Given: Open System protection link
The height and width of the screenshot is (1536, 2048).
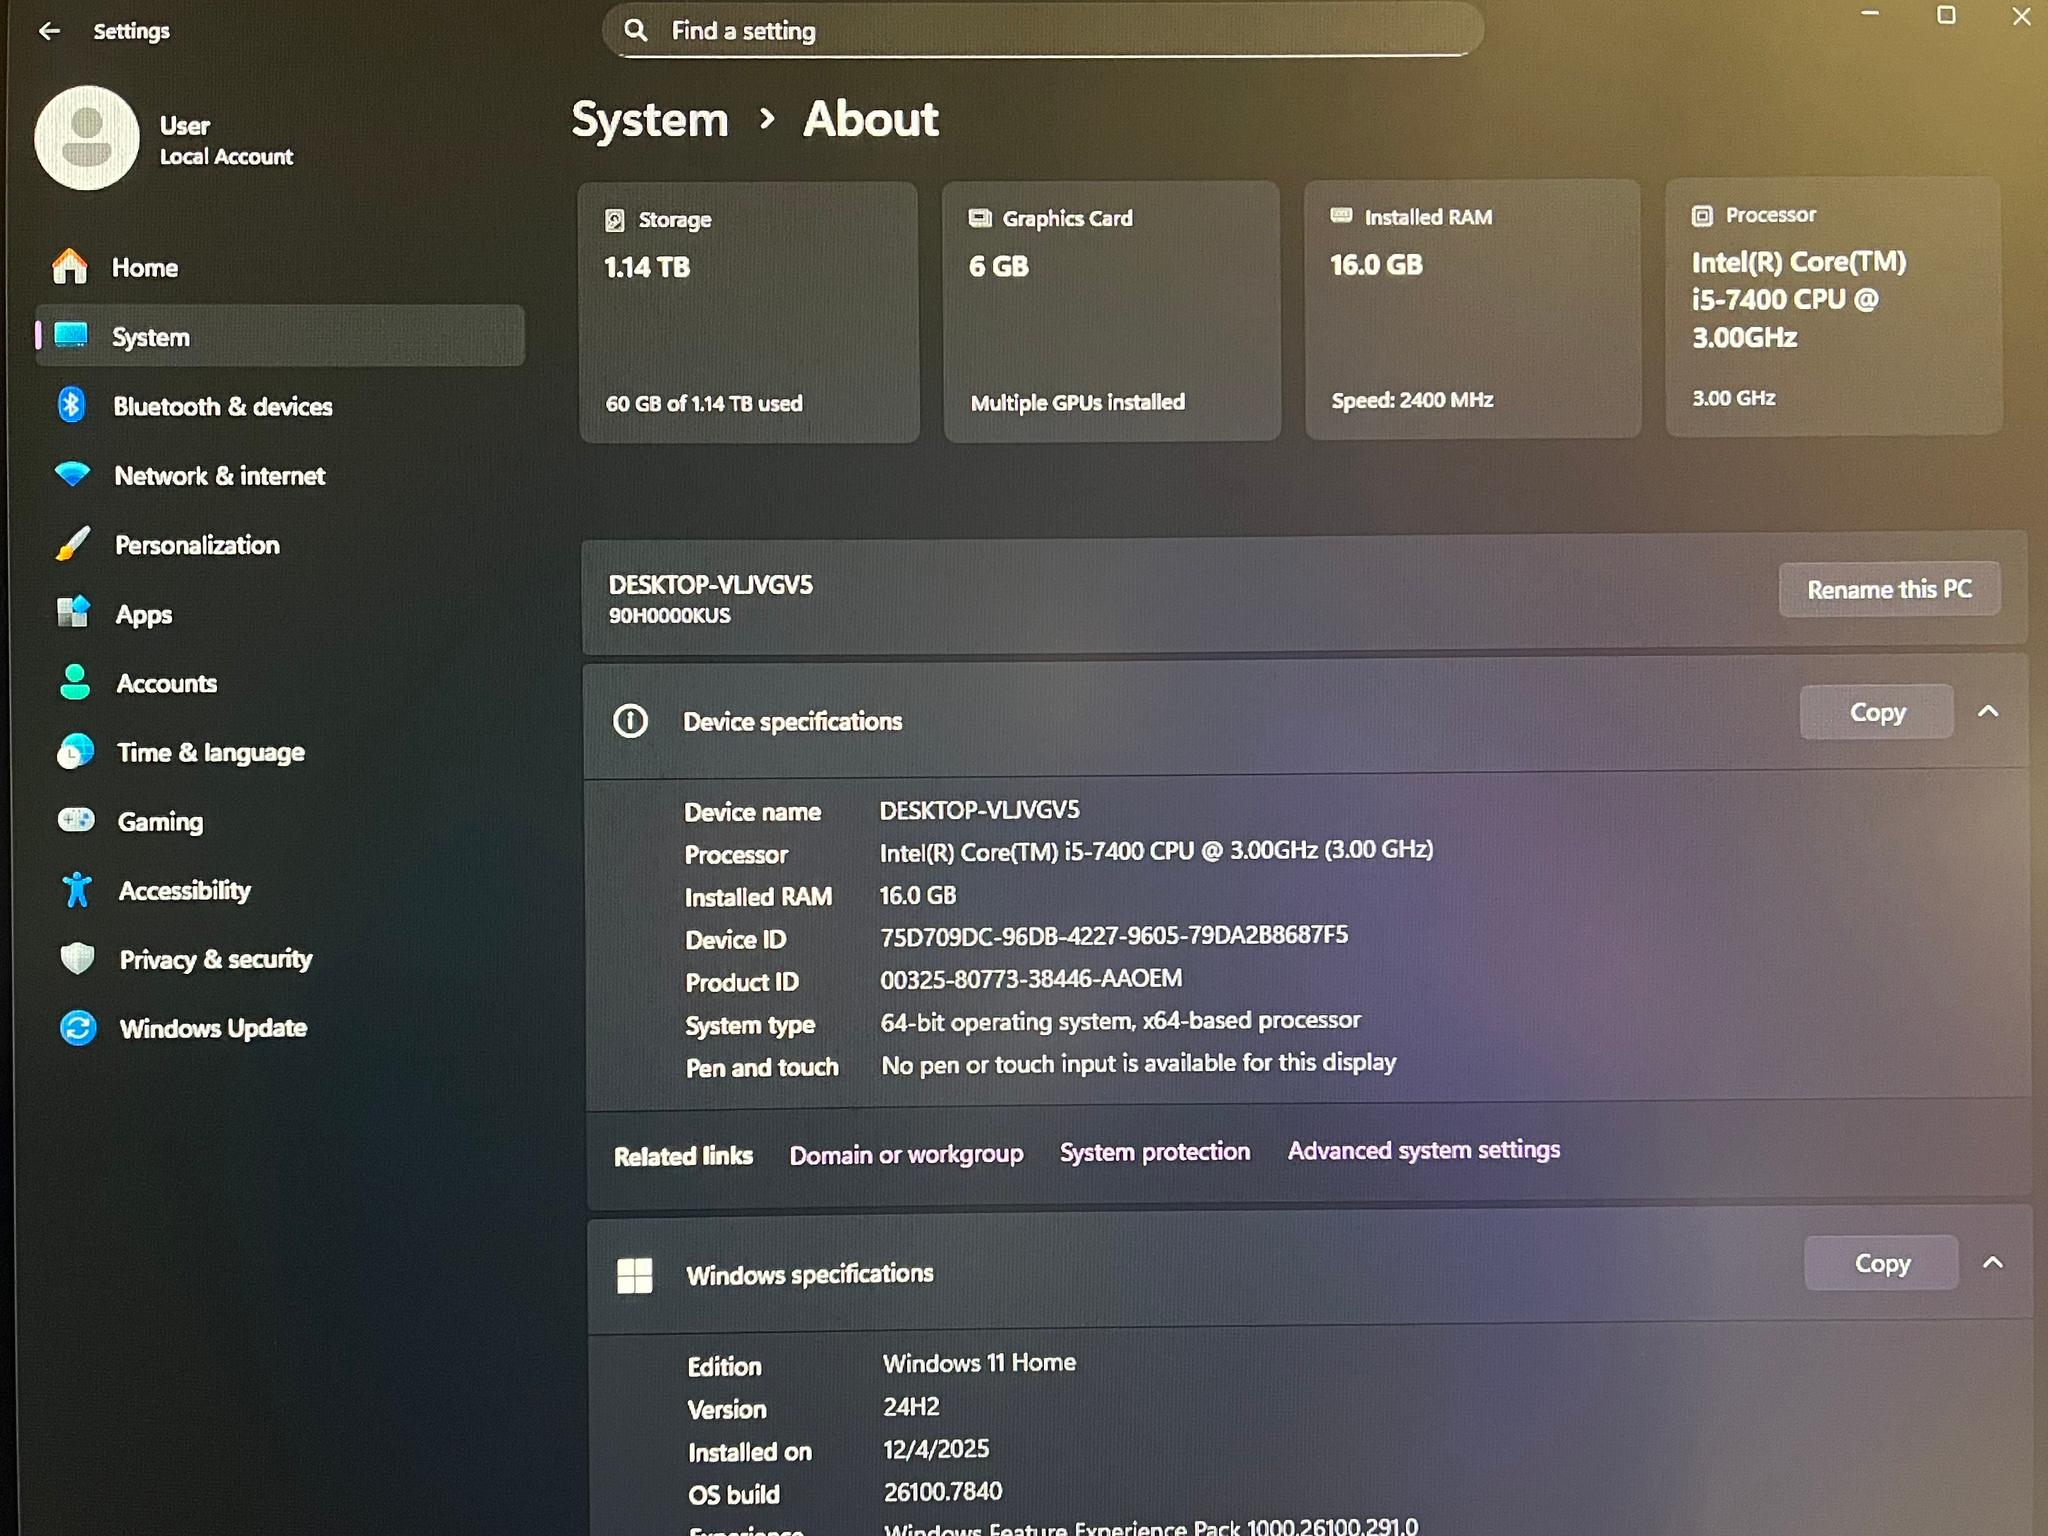Looking at the screenshot, I should pyautogui.click(x=1155, y=1152).
